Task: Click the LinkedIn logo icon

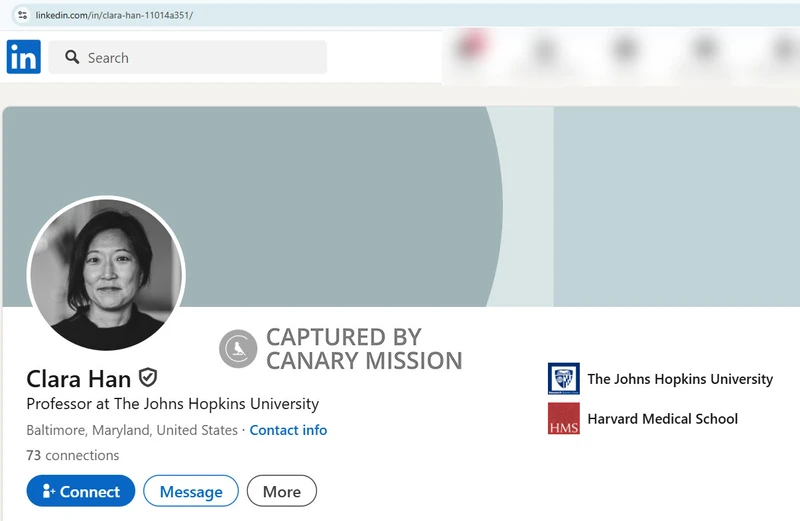Action: pos(23,57)
